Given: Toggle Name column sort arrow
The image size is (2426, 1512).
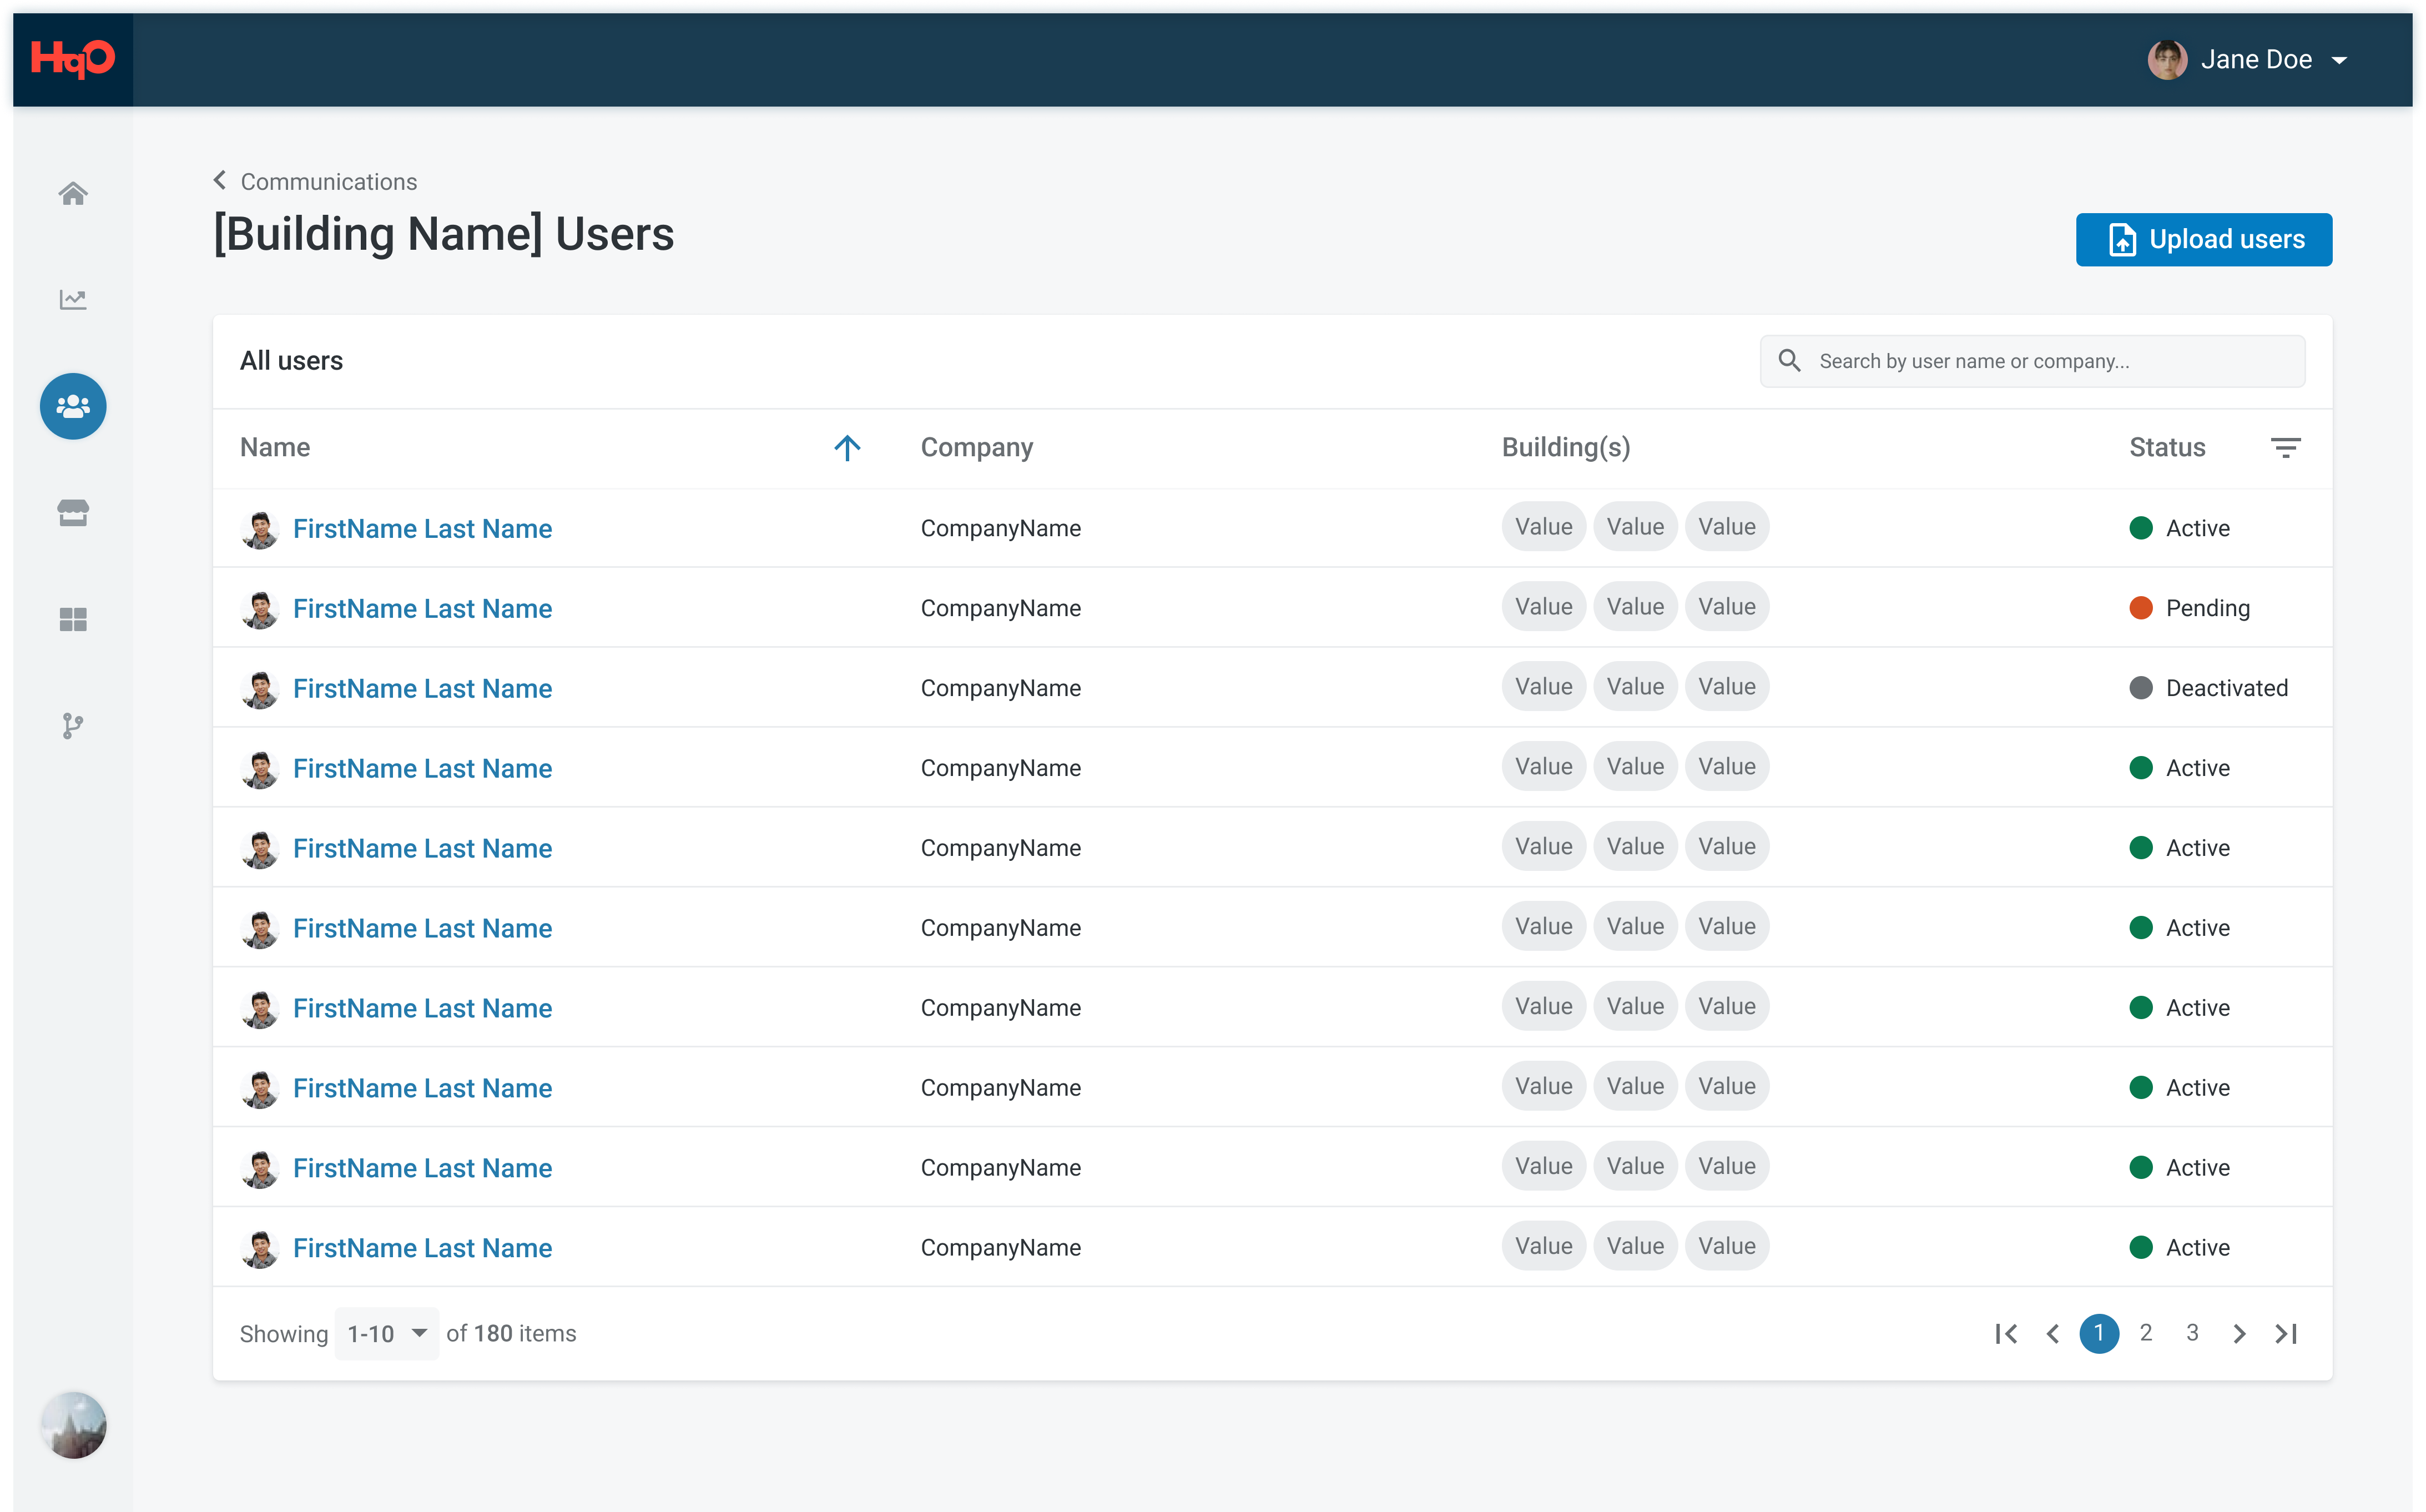Looking at the screenshot, I should coord(847,448).
